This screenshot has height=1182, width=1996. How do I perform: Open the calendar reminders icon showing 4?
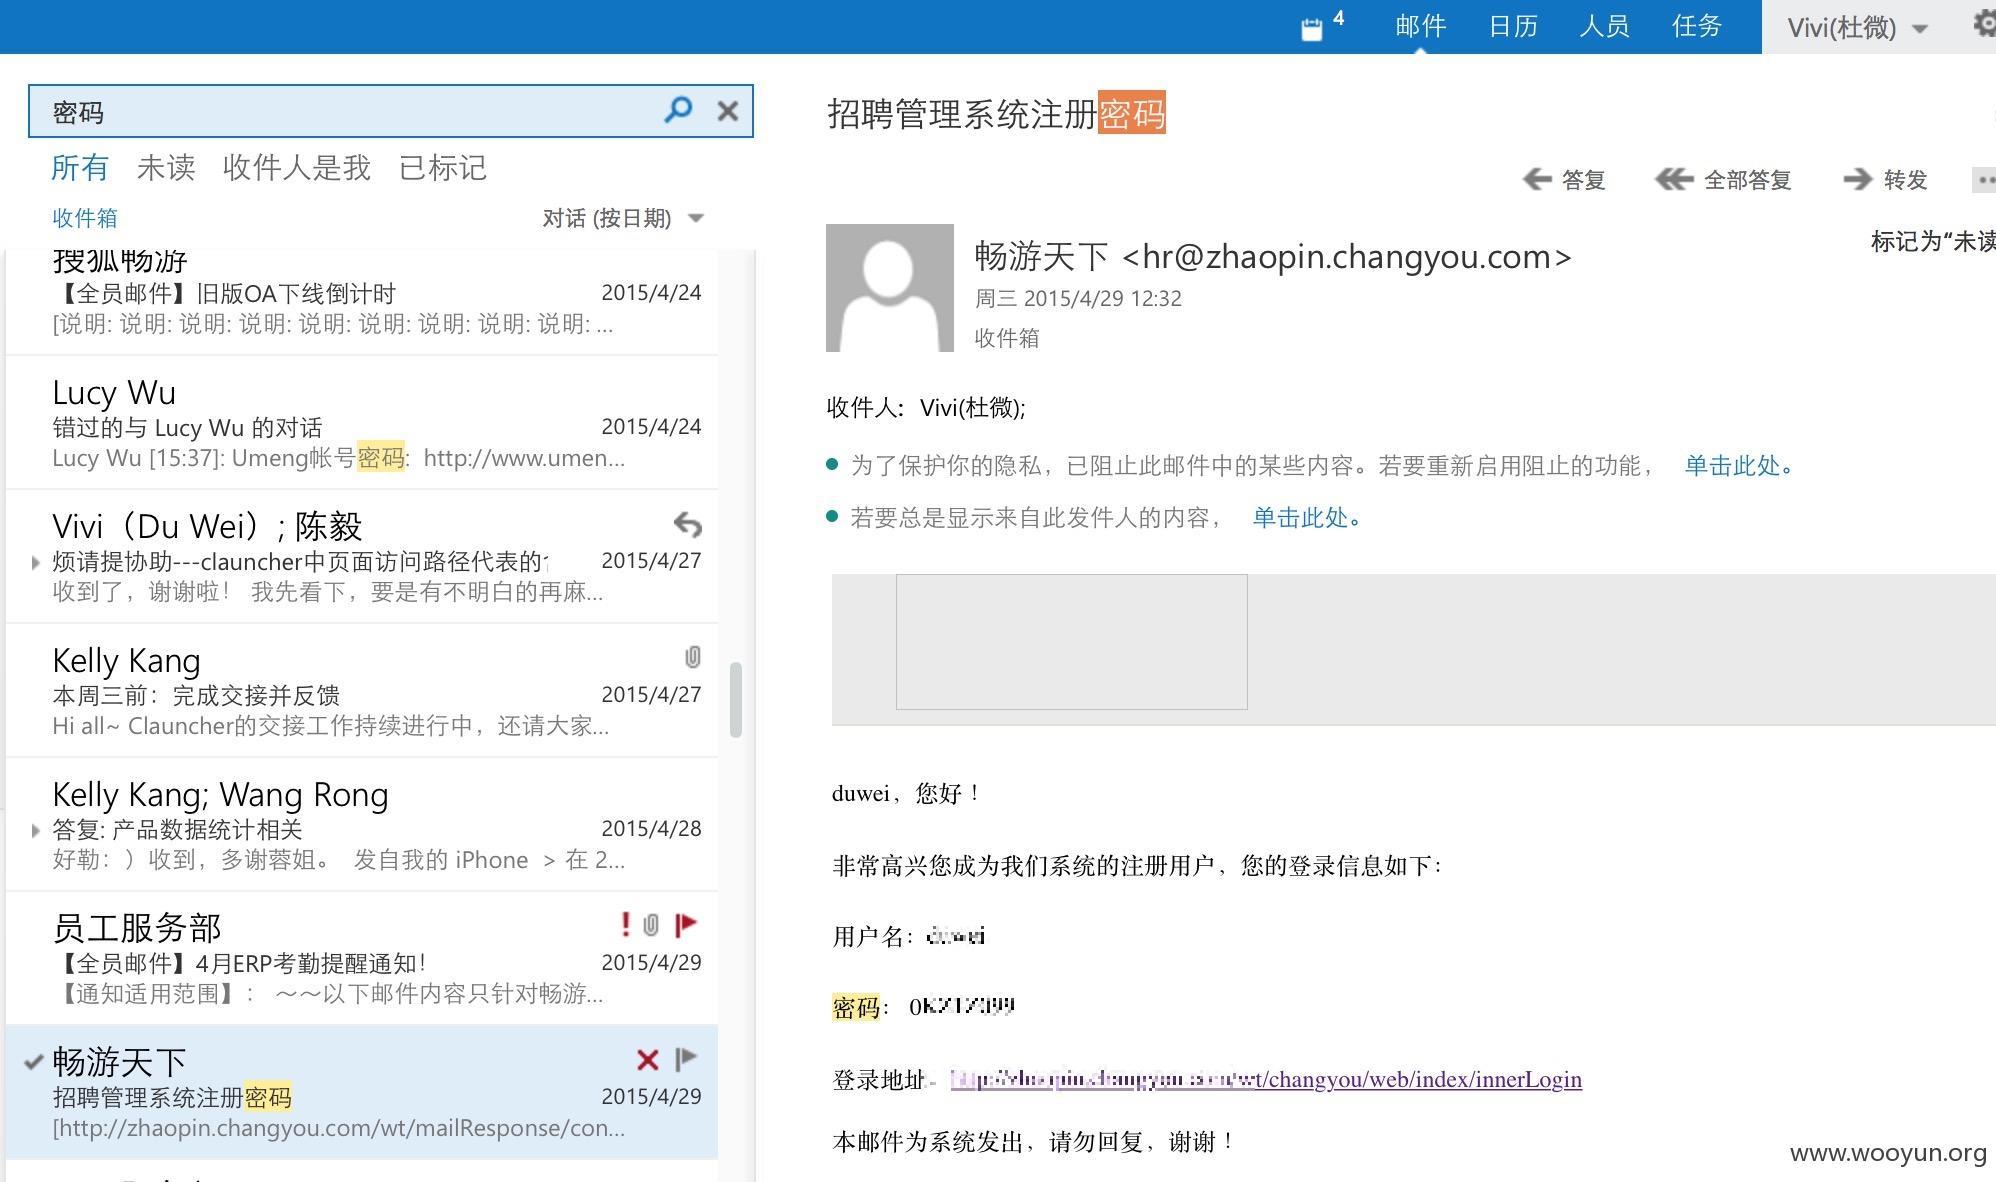(1322, 26)
